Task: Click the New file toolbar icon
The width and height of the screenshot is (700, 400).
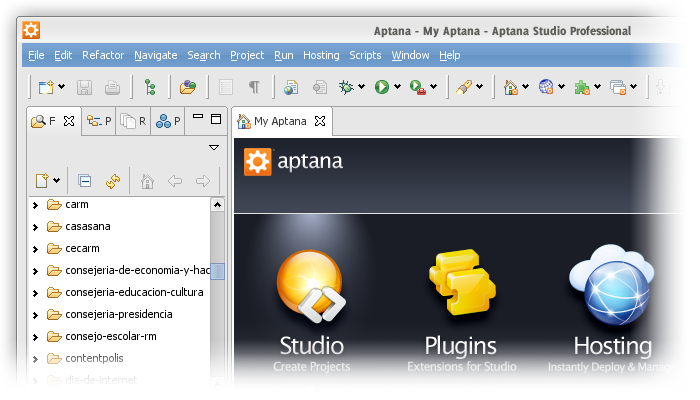Action: 46,87
